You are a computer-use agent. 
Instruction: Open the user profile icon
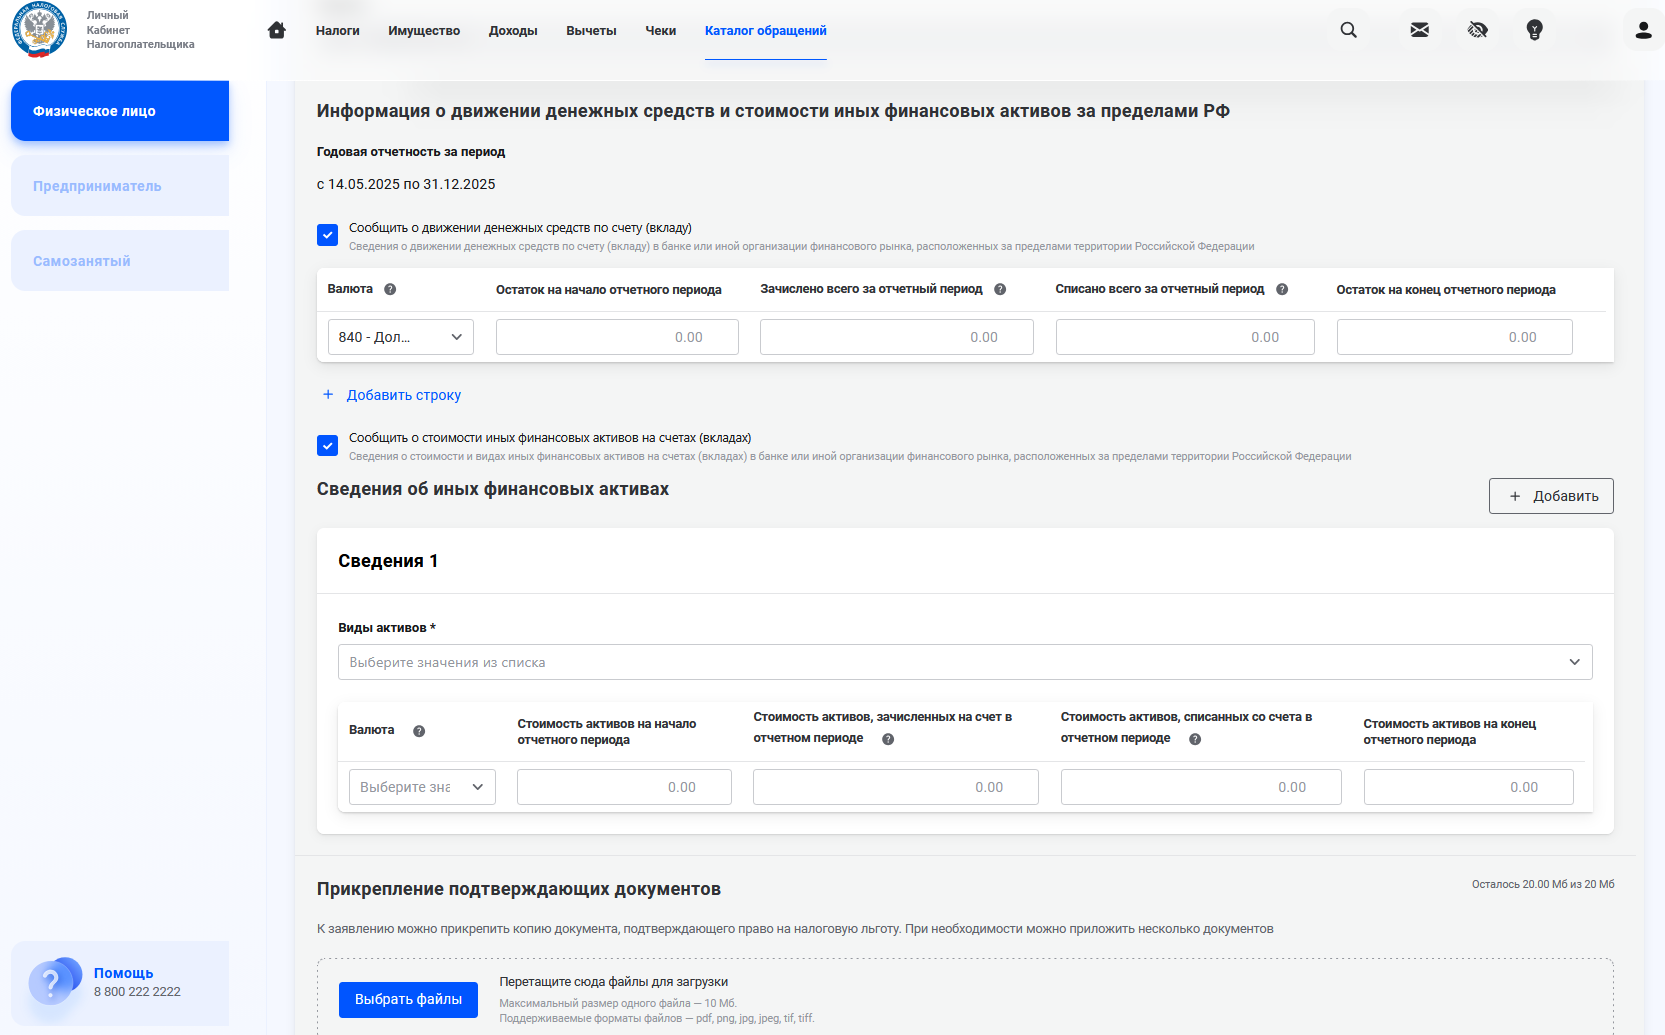pos(1643,30)
